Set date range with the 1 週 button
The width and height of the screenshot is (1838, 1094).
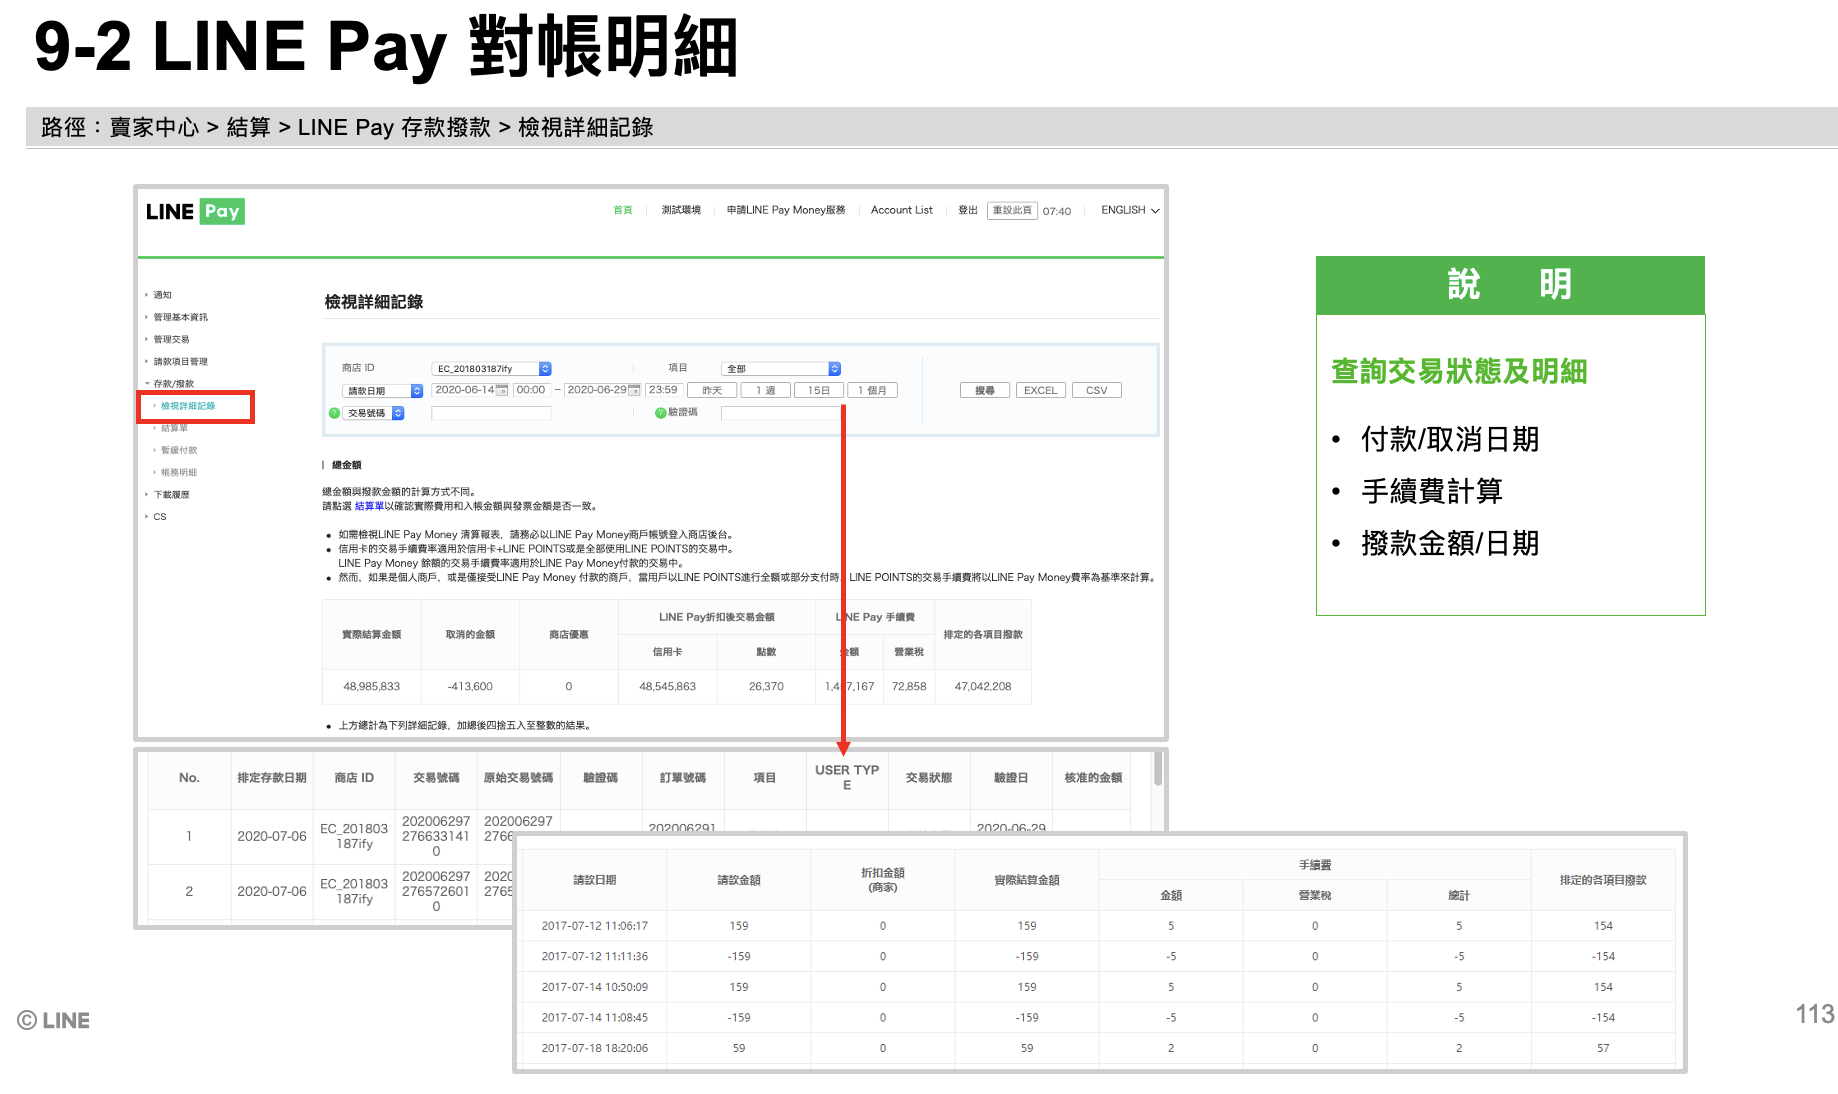point(766,391)
